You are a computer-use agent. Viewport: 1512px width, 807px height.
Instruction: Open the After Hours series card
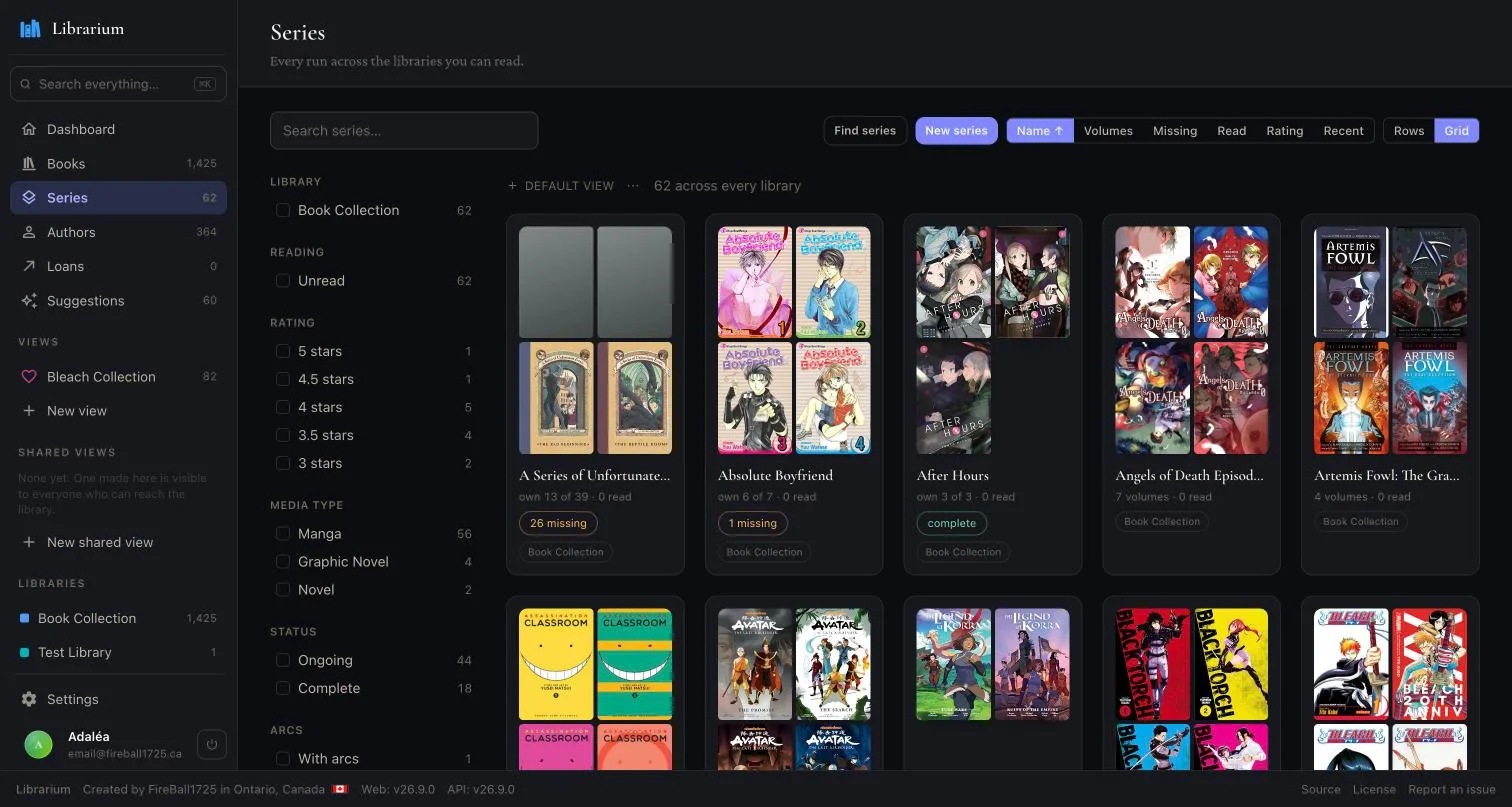pos(993,394)
